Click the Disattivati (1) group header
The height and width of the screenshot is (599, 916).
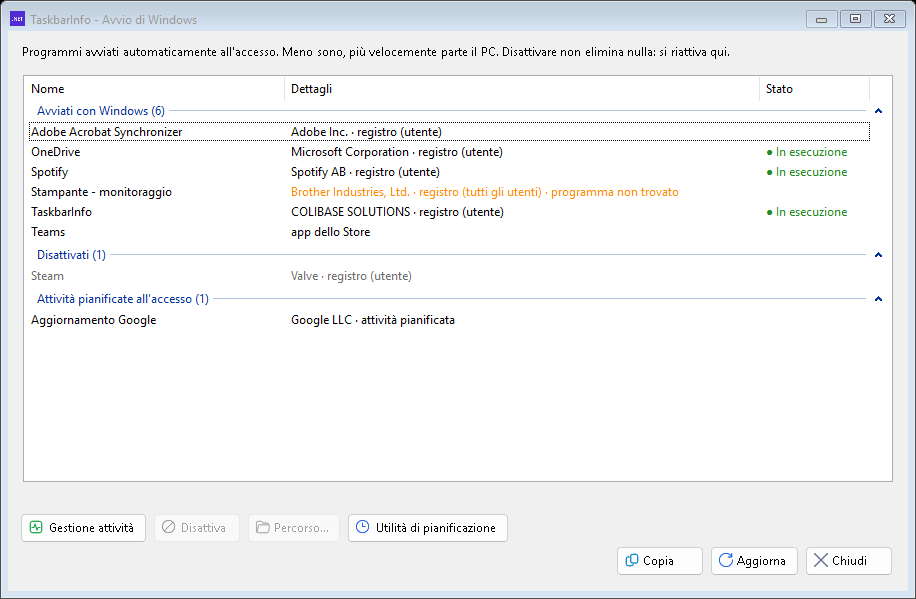71,255
